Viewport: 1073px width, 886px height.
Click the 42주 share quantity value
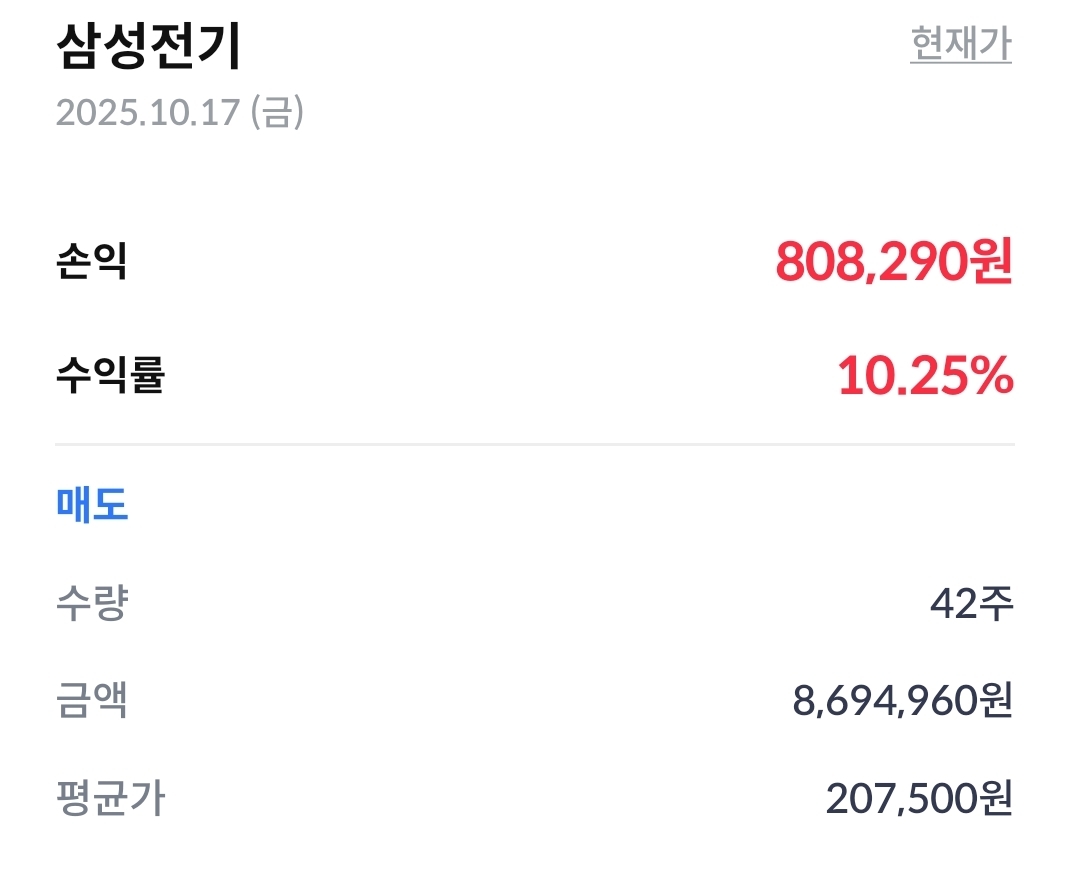click(x=971, y=603)
